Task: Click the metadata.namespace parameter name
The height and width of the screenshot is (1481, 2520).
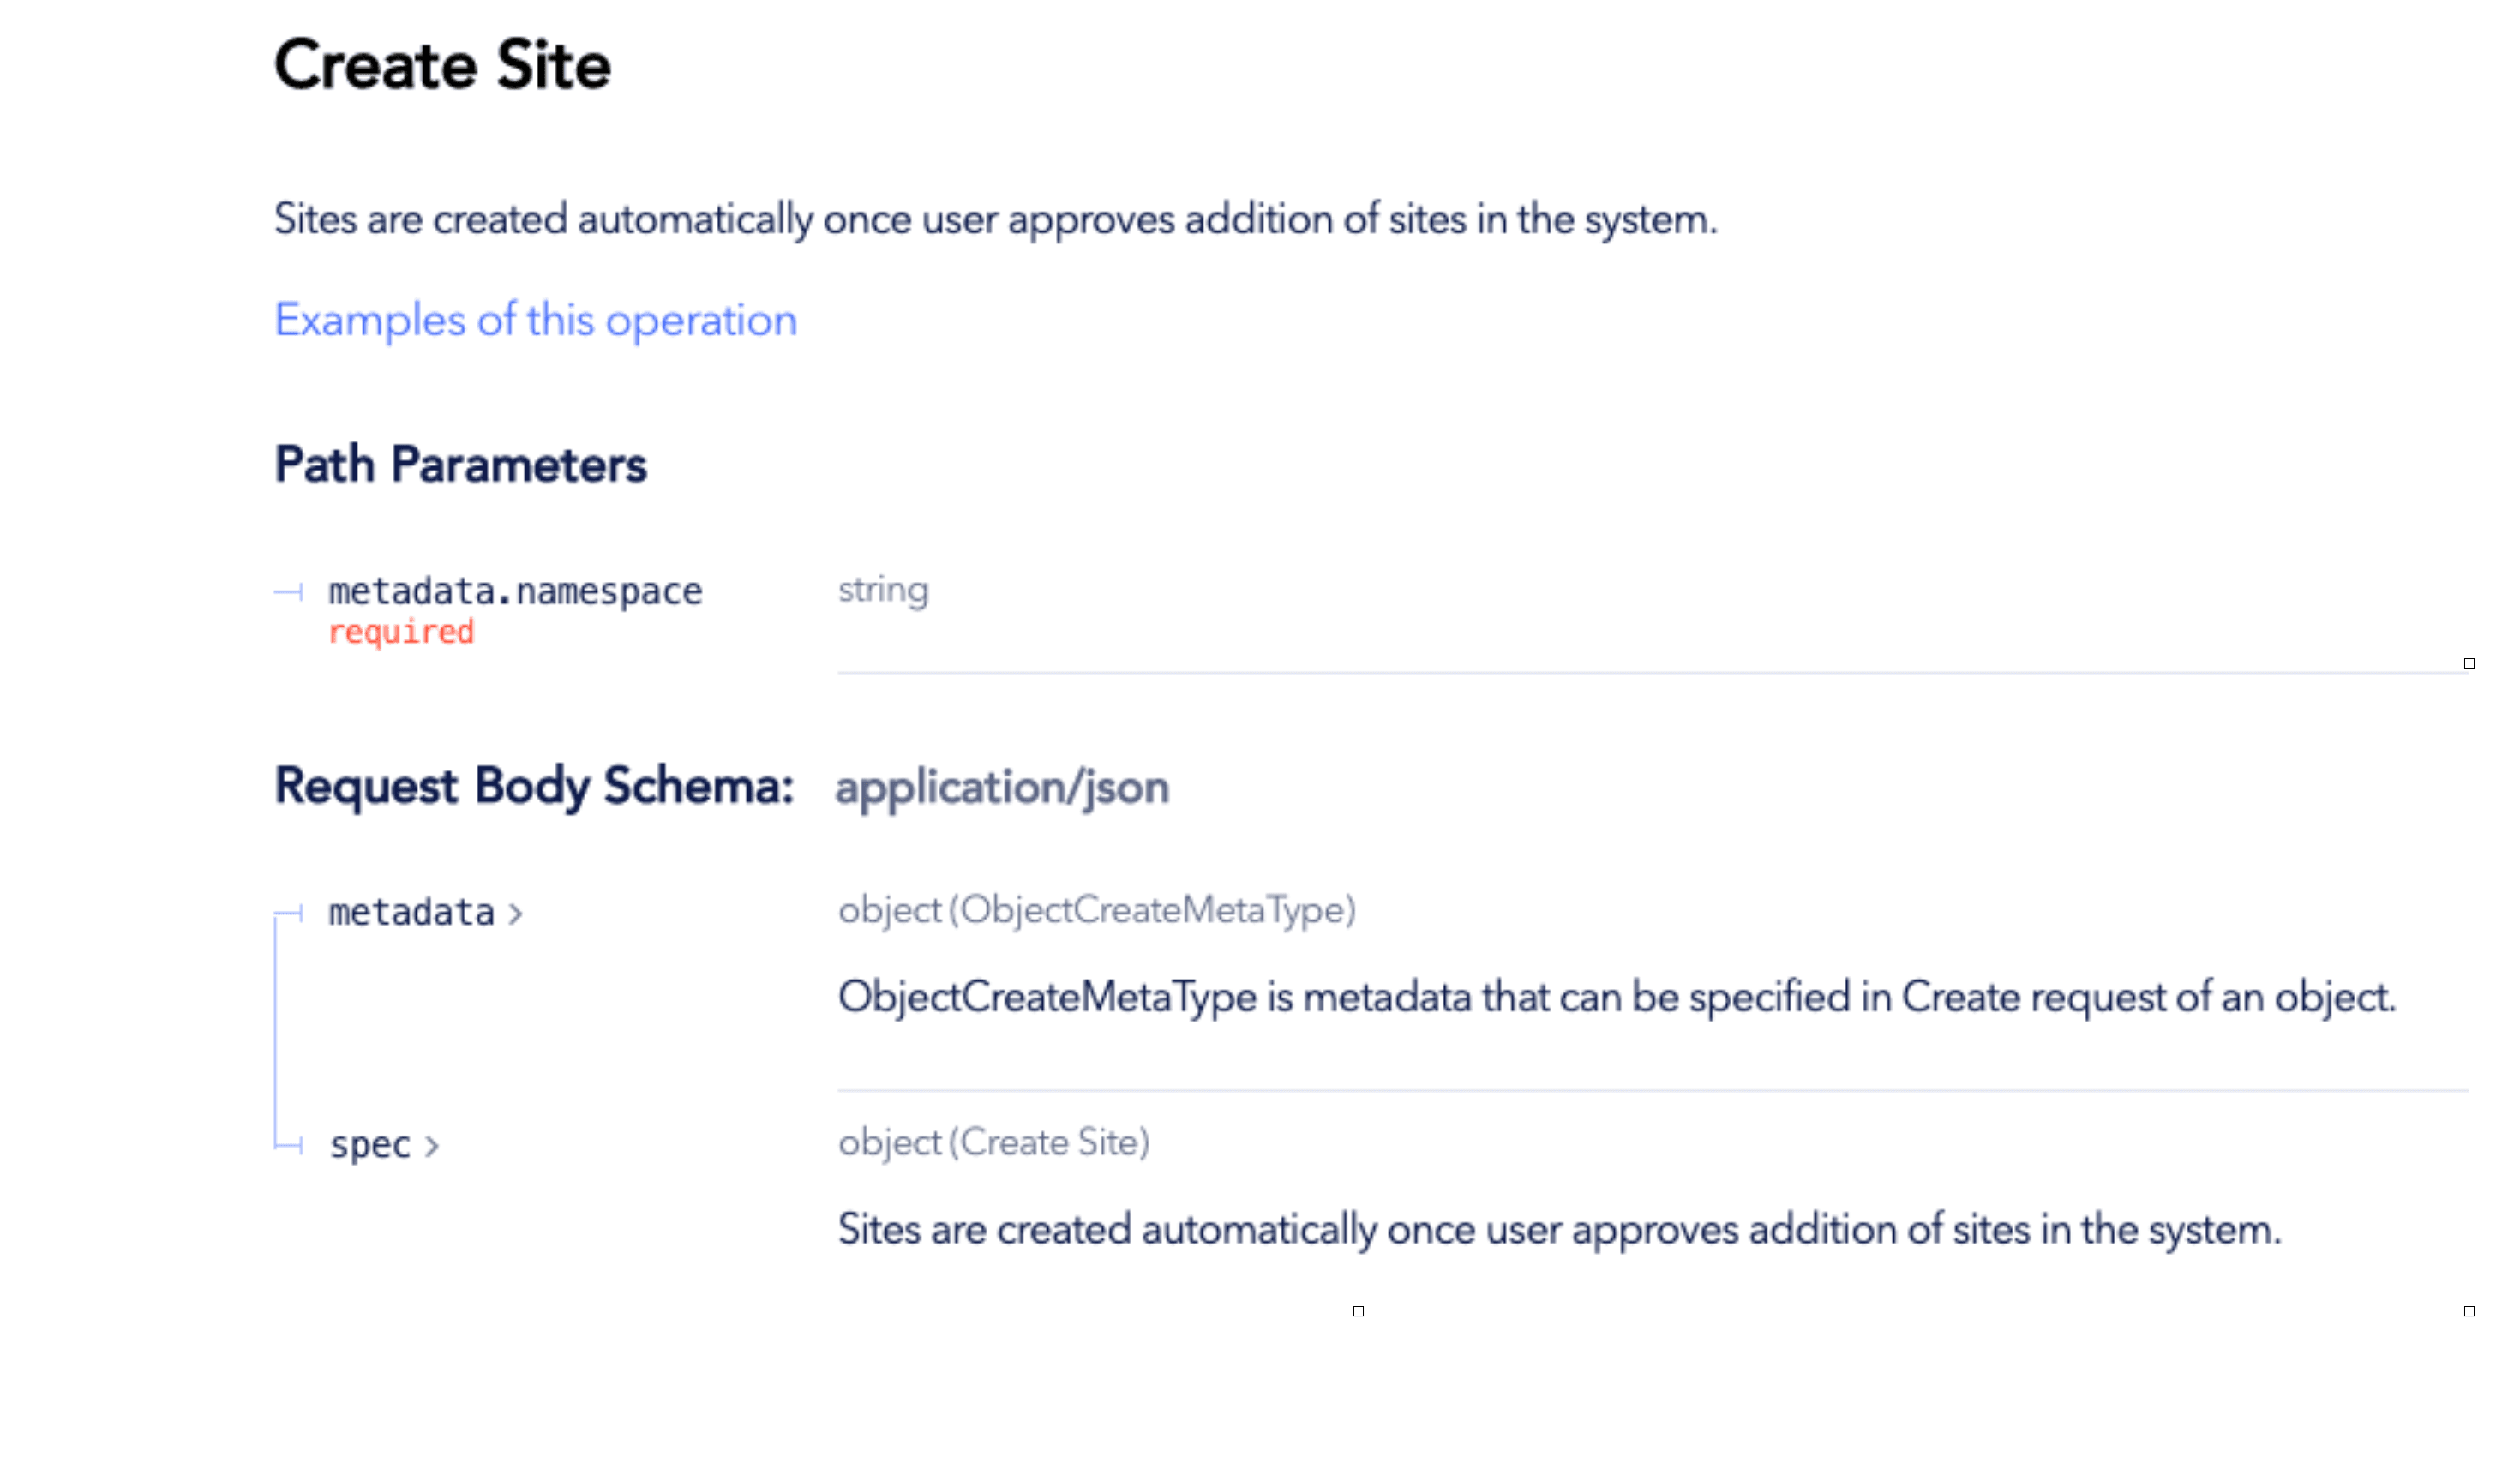Action: (x=515, y=591)
